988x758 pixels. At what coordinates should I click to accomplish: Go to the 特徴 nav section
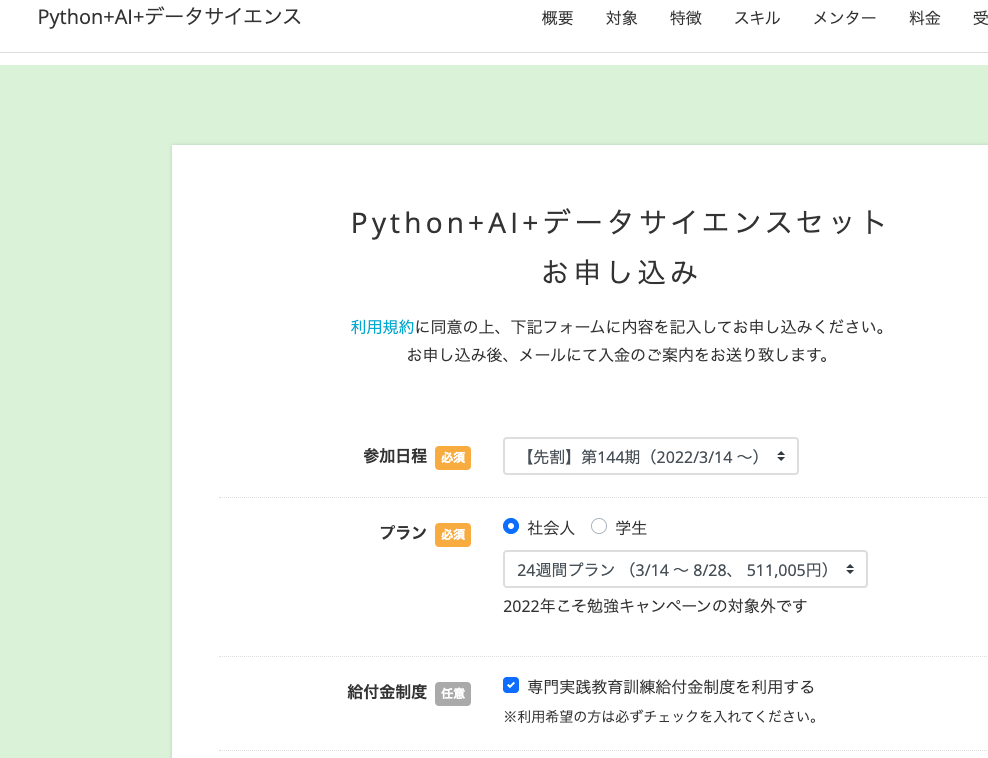coord(686,18)
